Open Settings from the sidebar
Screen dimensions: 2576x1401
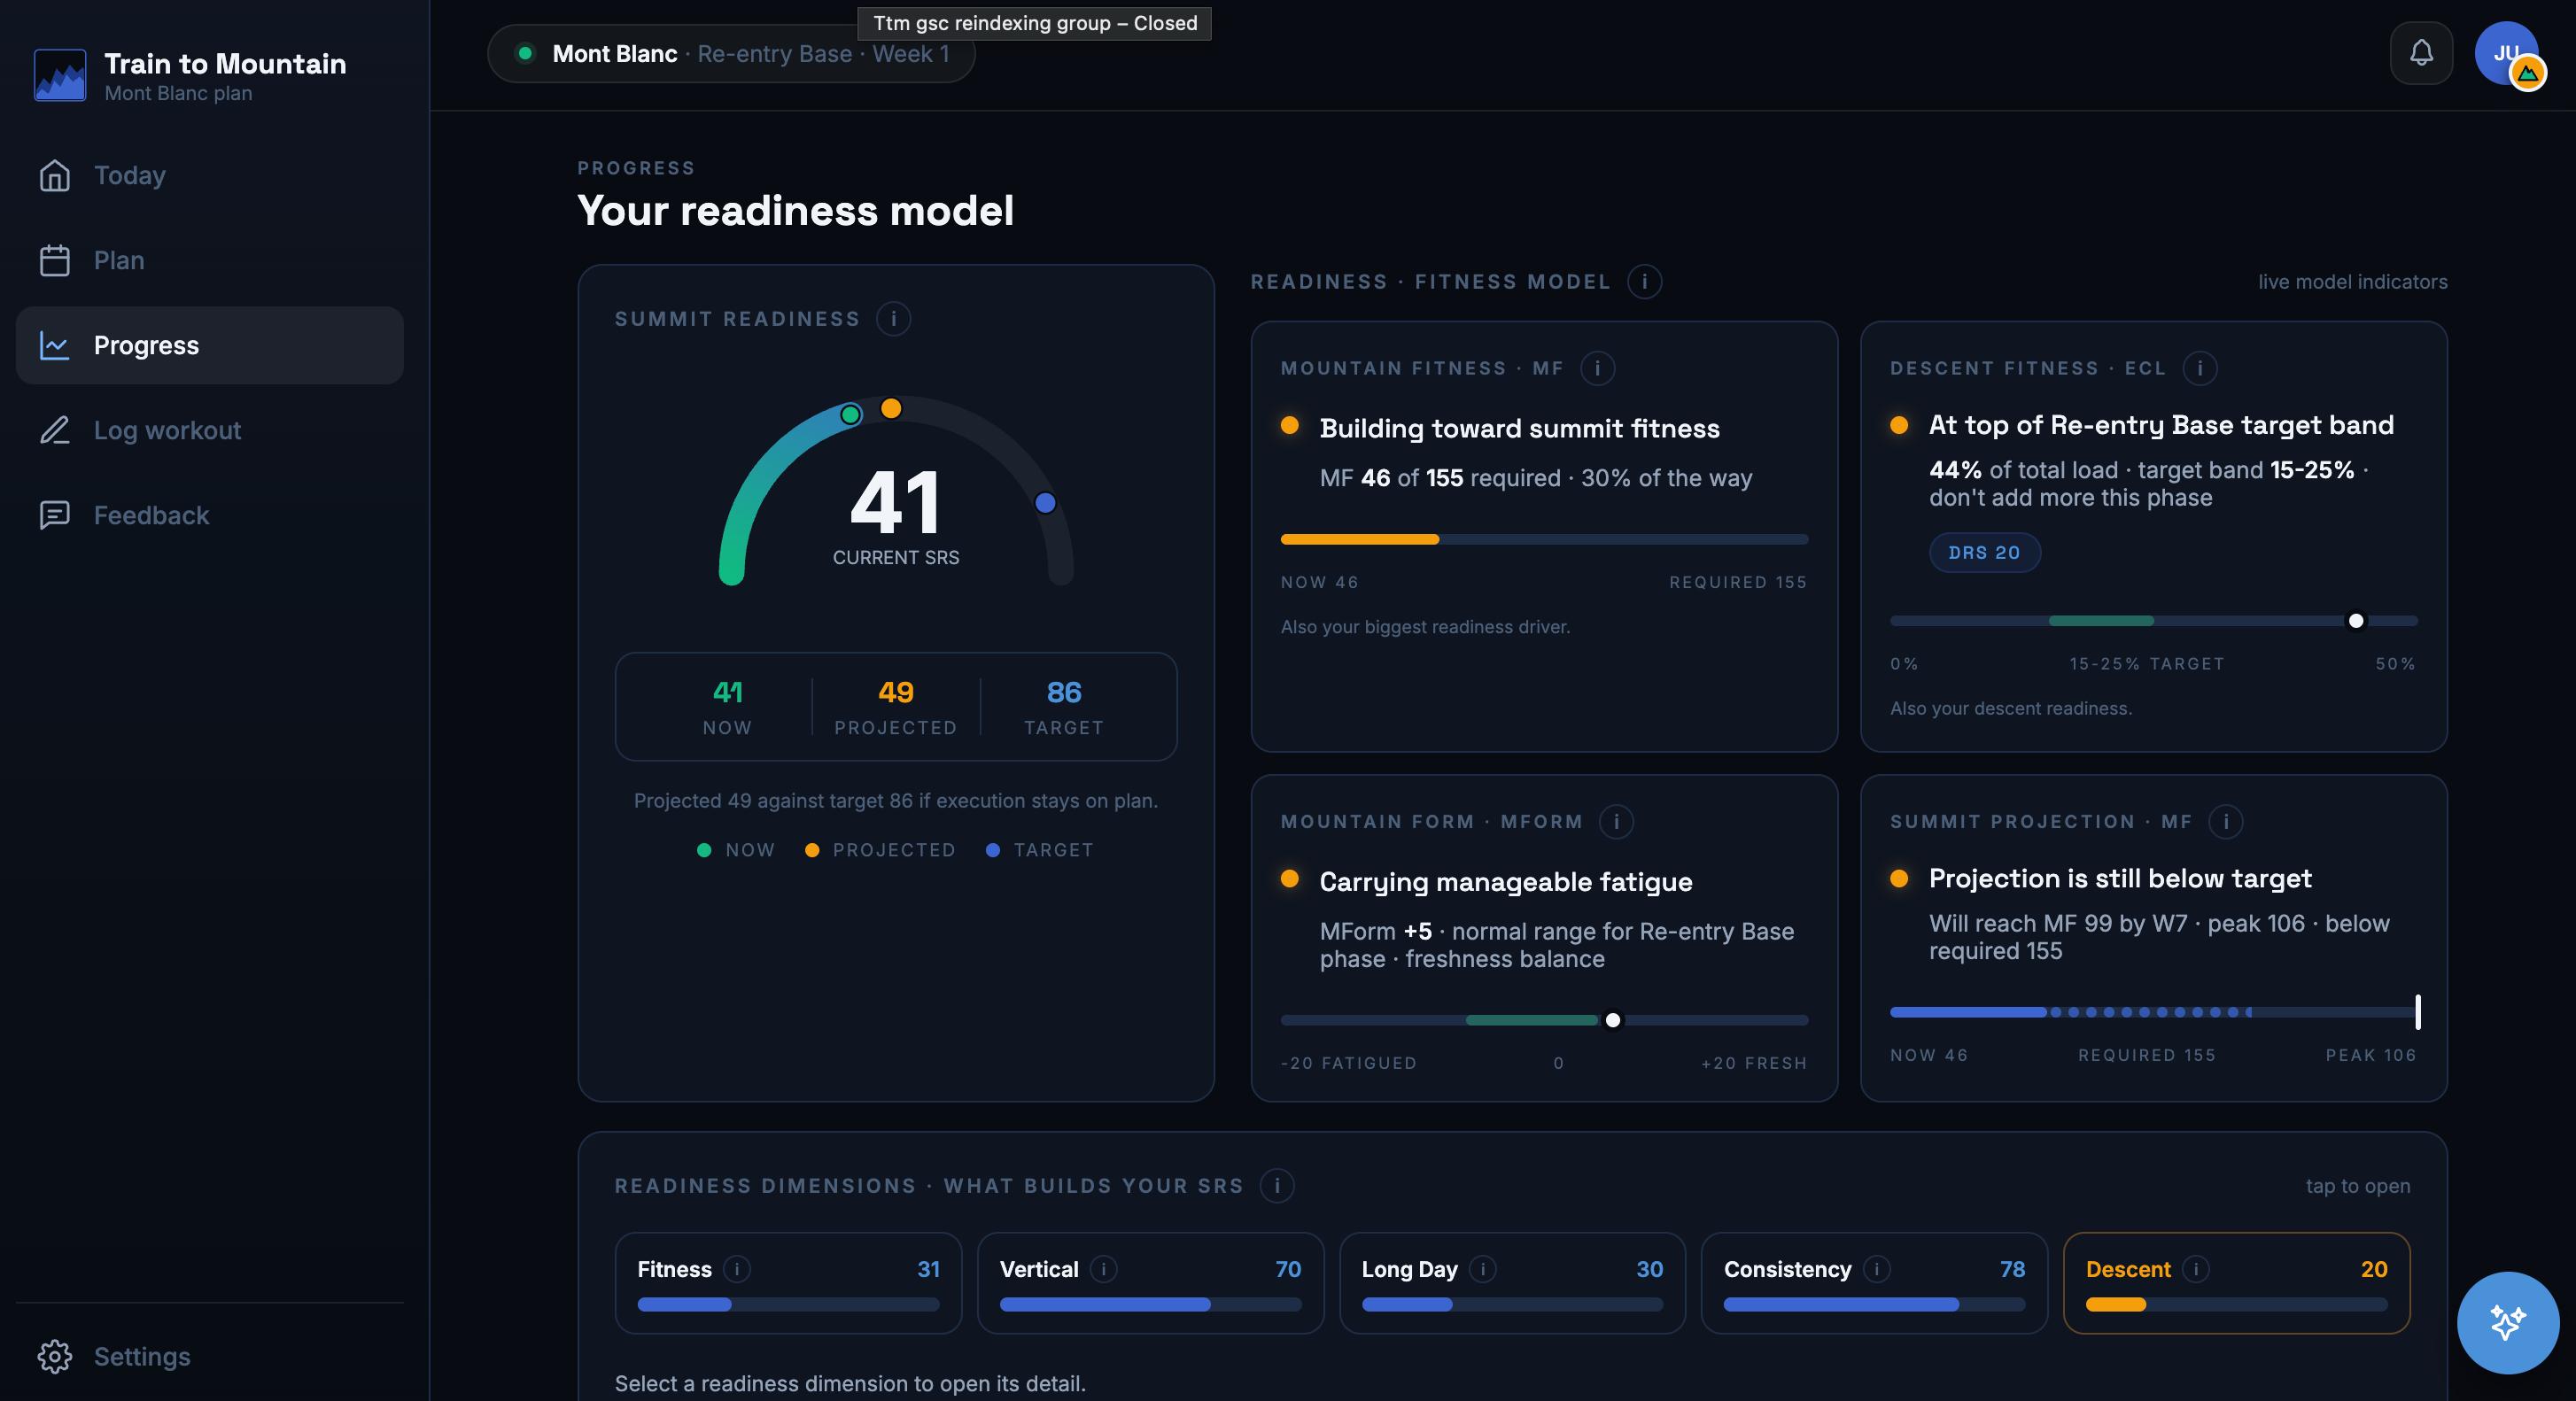(x=209, y=1356)
